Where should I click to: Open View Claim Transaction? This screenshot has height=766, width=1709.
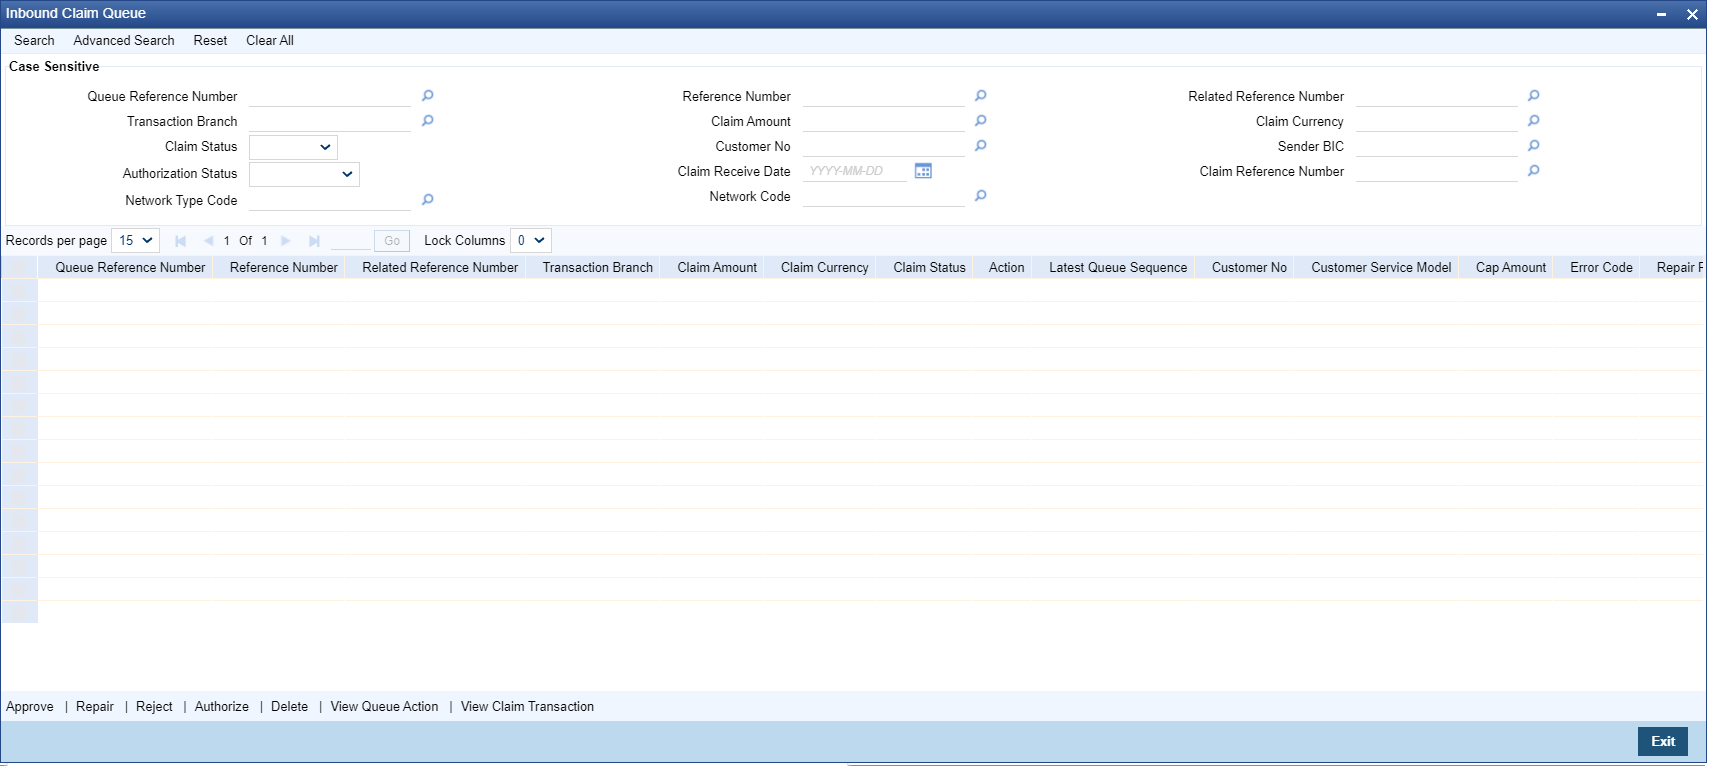(x=527, y=707)
